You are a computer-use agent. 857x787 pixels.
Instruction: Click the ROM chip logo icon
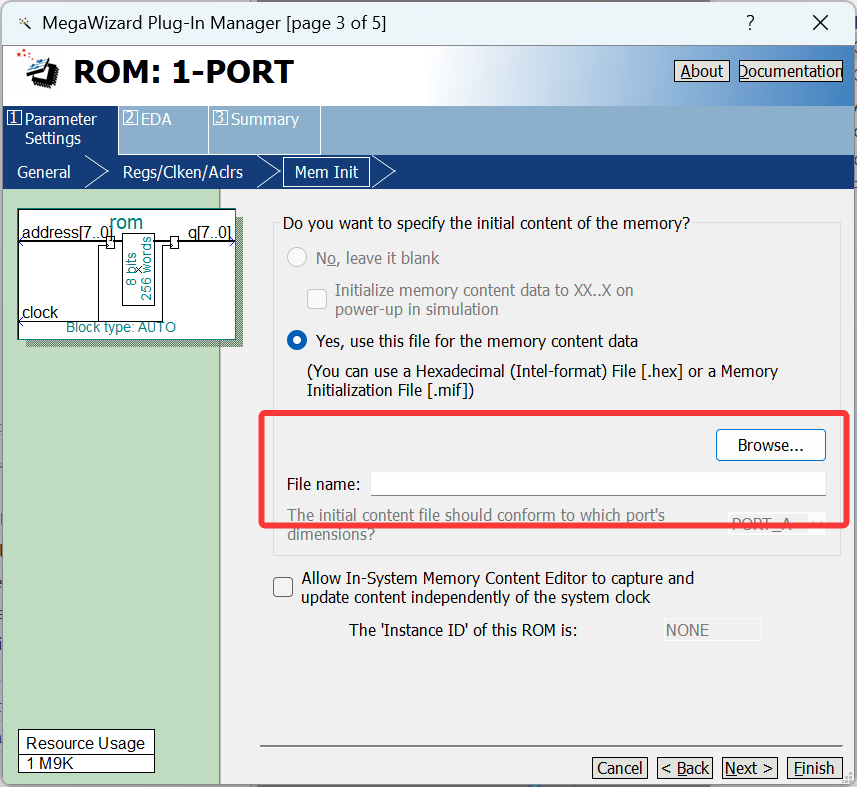click(39, 70)
